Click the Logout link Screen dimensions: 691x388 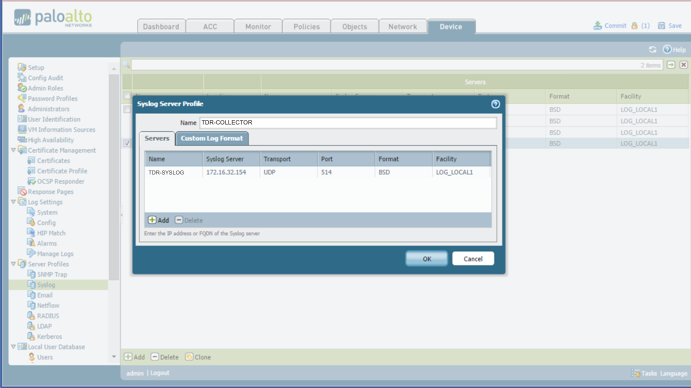point(160,373)
